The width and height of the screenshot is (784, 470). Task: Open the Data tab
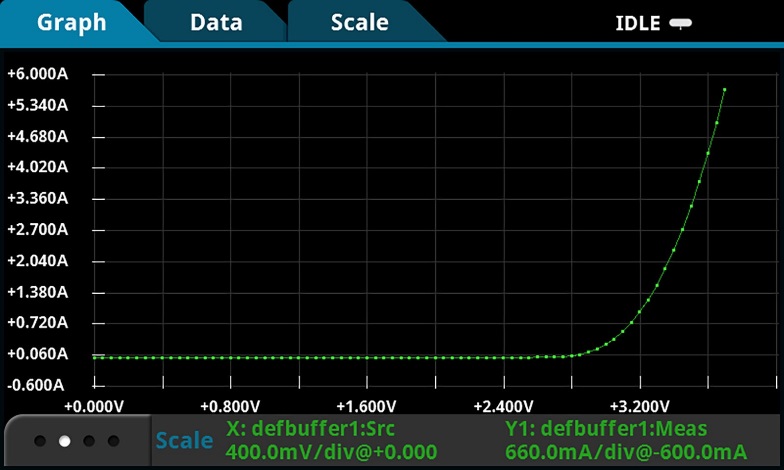(216, 22)
